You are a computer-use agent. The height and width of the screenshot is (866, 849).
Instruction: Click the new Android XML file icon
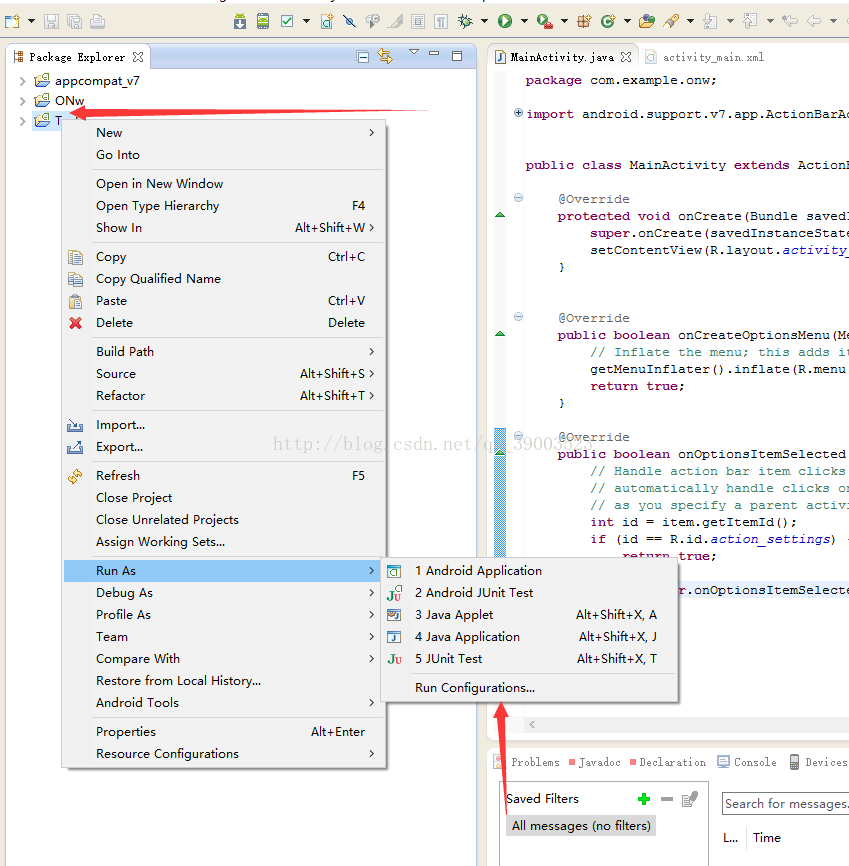click(x=327, y=22)
